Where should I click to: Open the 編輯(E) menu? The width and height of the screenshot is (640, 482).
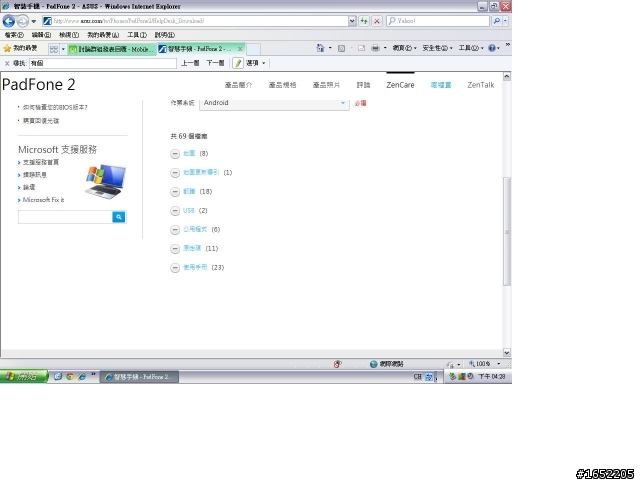pyautogui.click(x=41, y=35)
